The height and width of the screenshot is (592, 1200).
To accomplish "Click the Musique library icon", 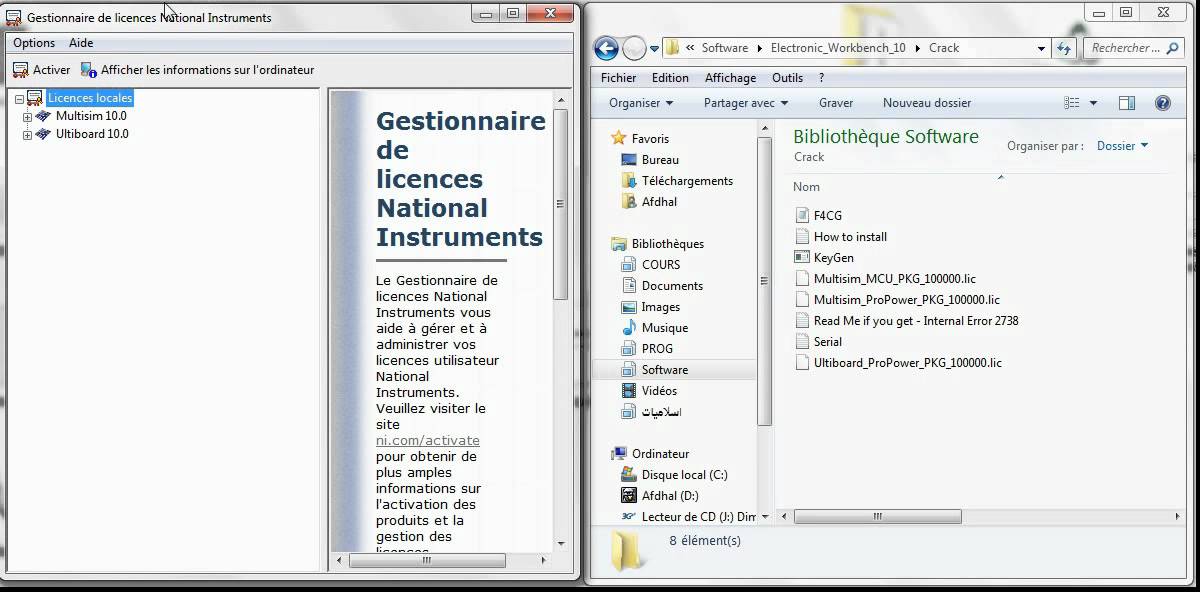I will [629, 328].
